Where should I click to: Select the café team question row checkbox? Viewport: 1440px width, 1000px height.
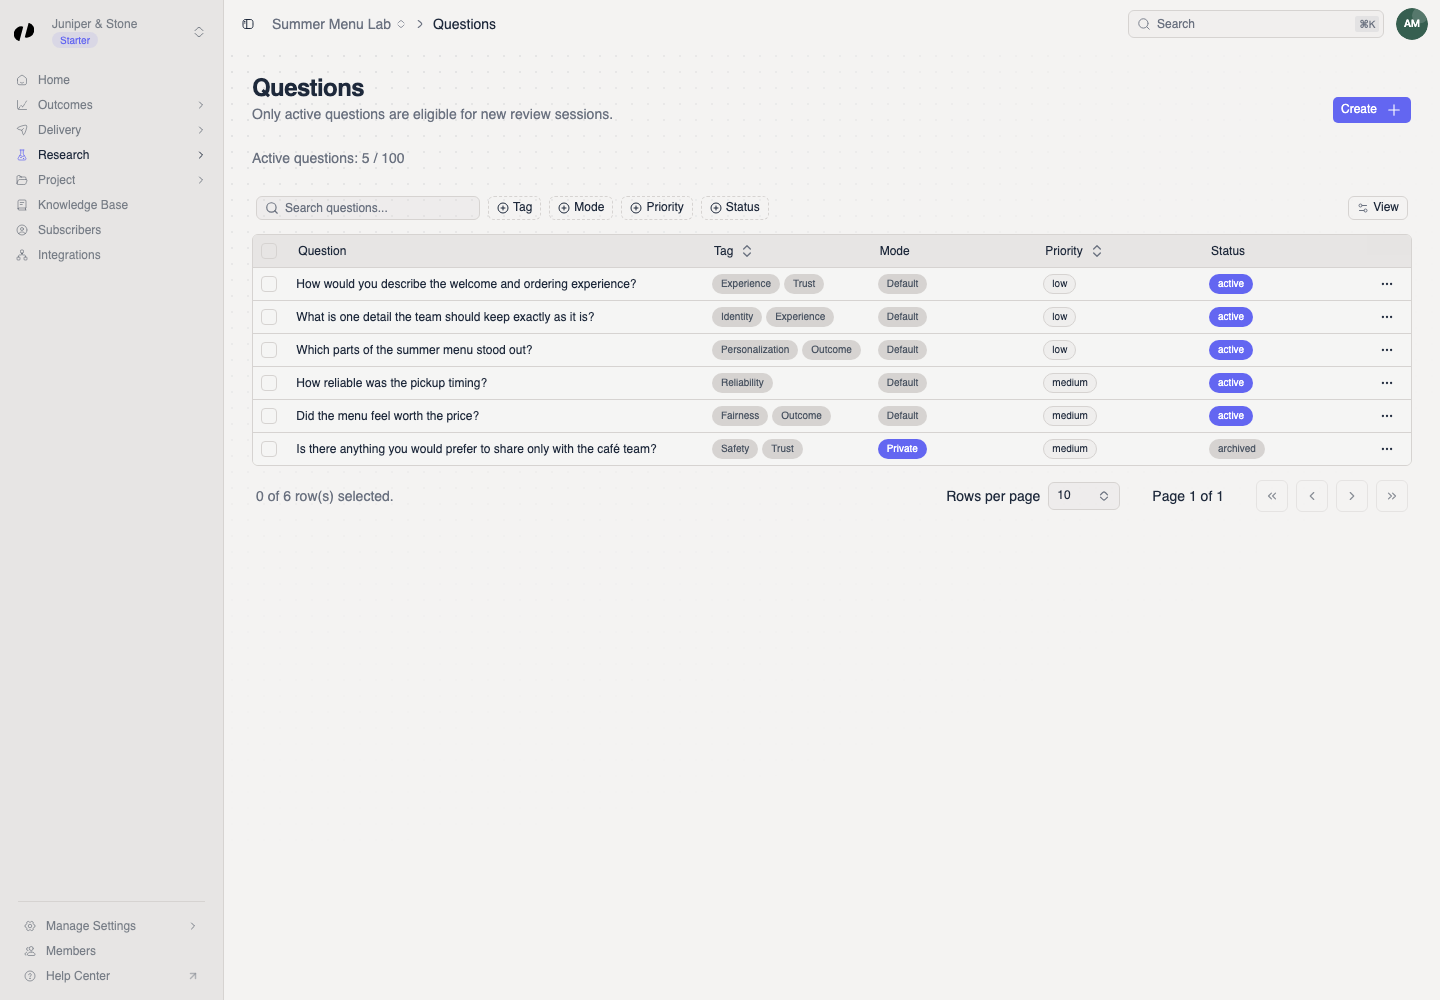[269, 449]
